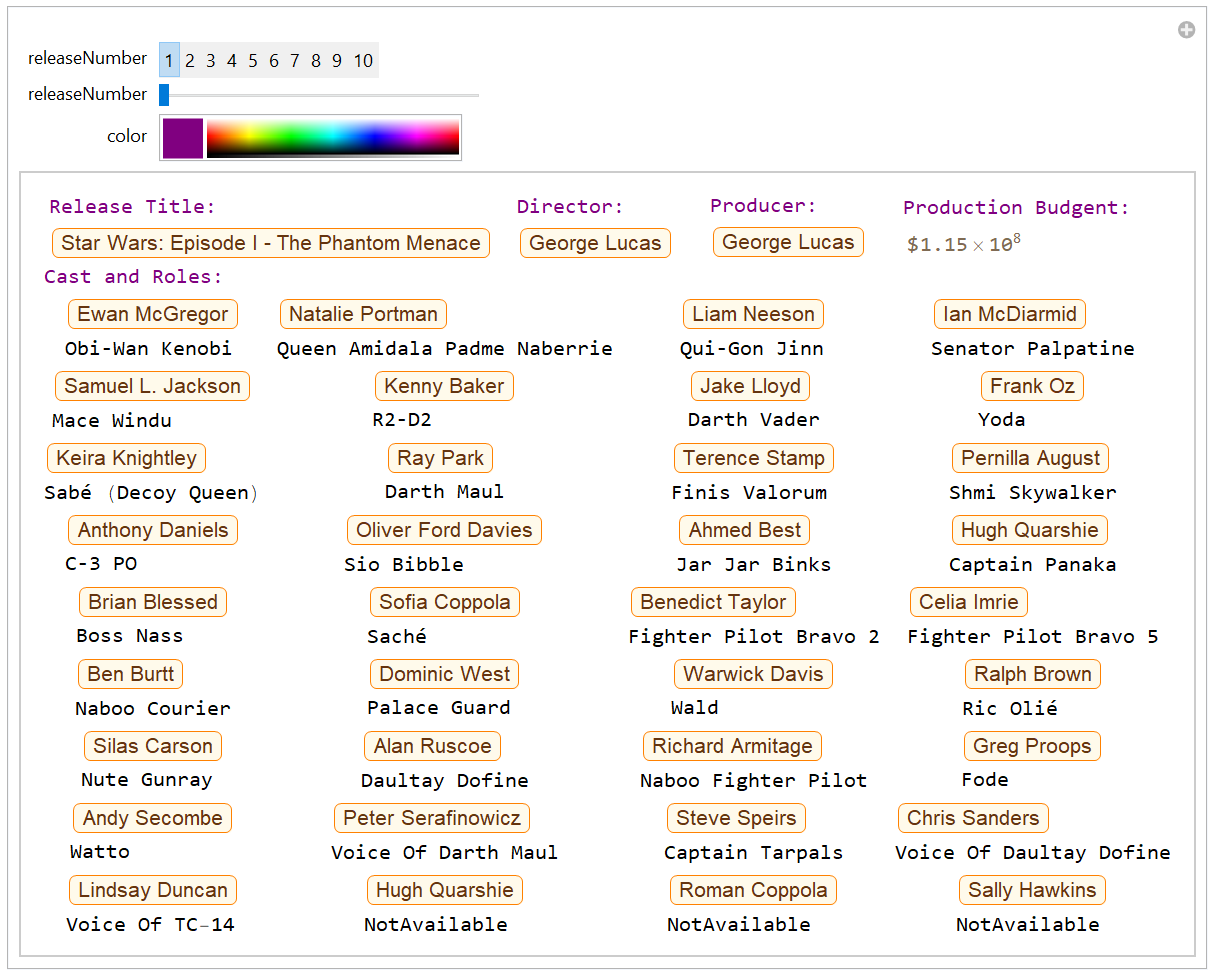Click Pernilla August button

(x=1030, y=458)
